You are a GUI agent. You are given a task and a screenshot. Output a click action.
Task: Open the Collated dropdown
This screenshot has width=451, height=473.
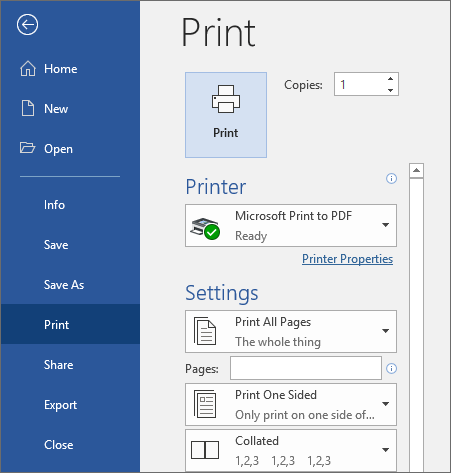(x=291, y=450)
